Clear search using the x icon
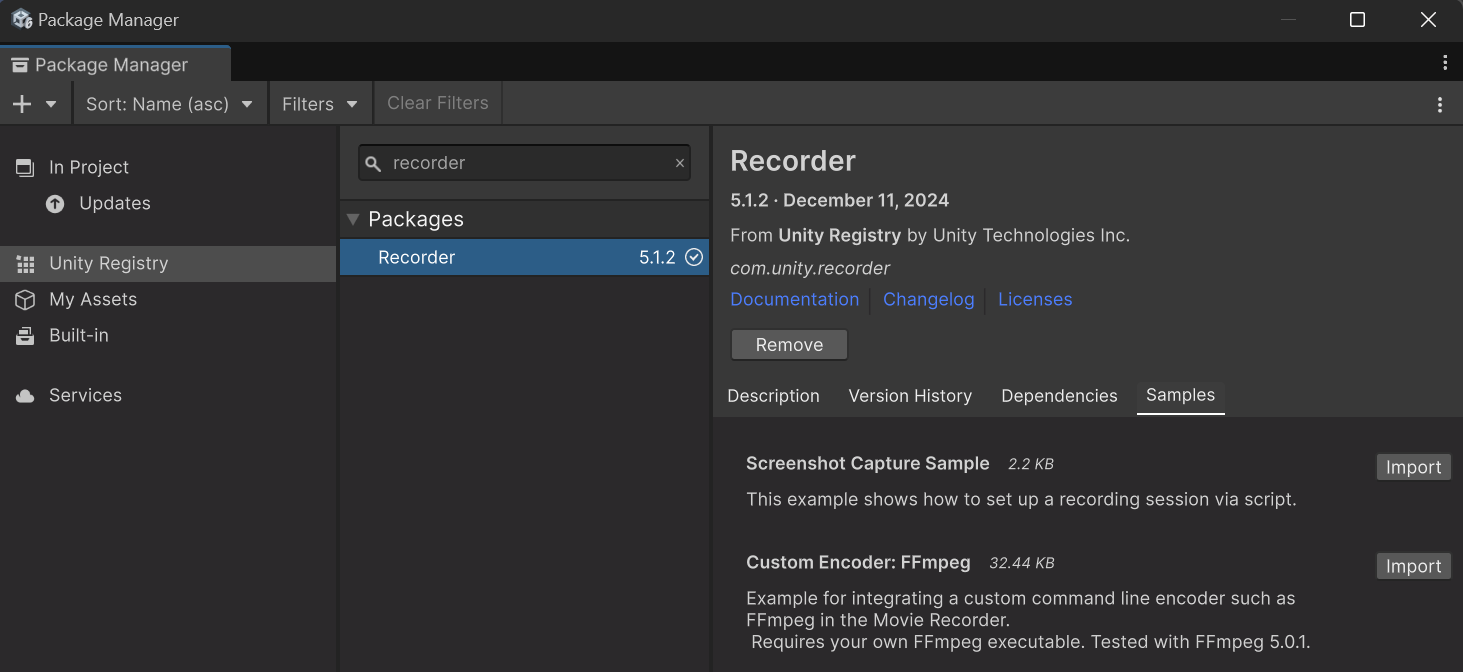 coord(680,163)
